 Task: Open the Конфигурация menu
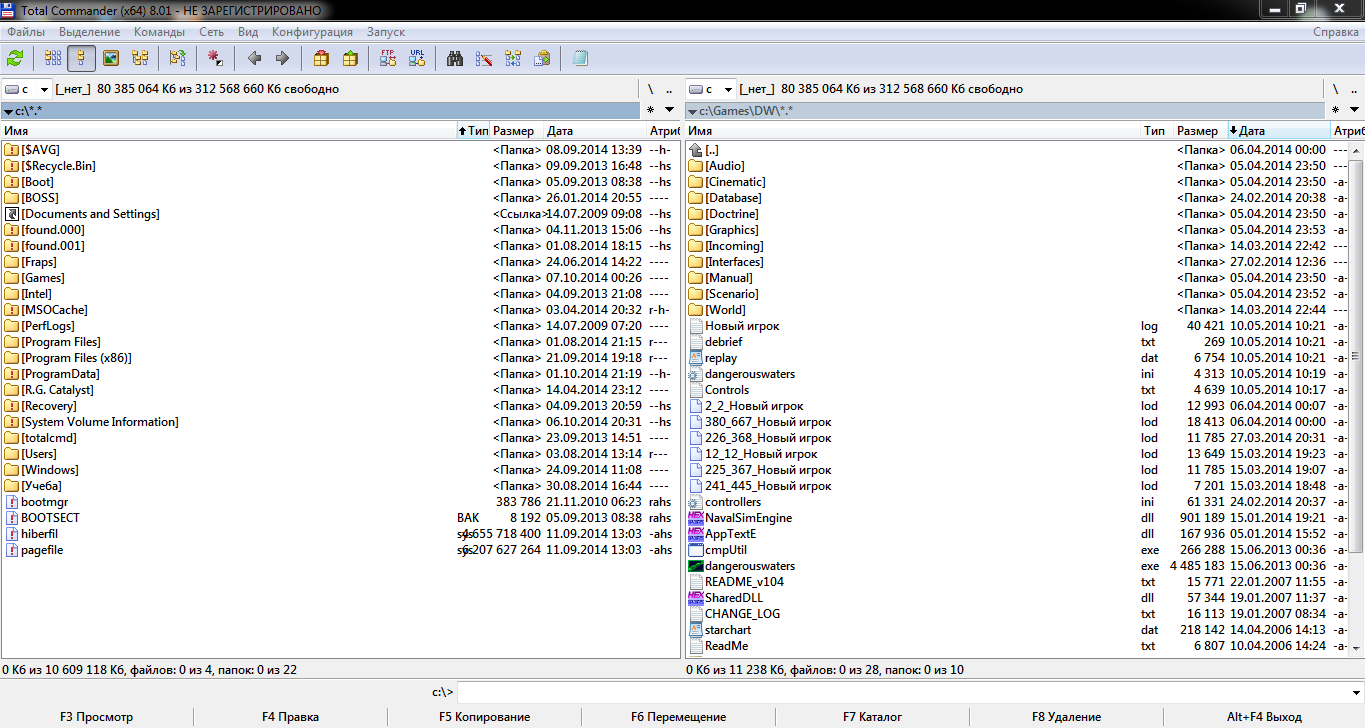coord(313,32)
